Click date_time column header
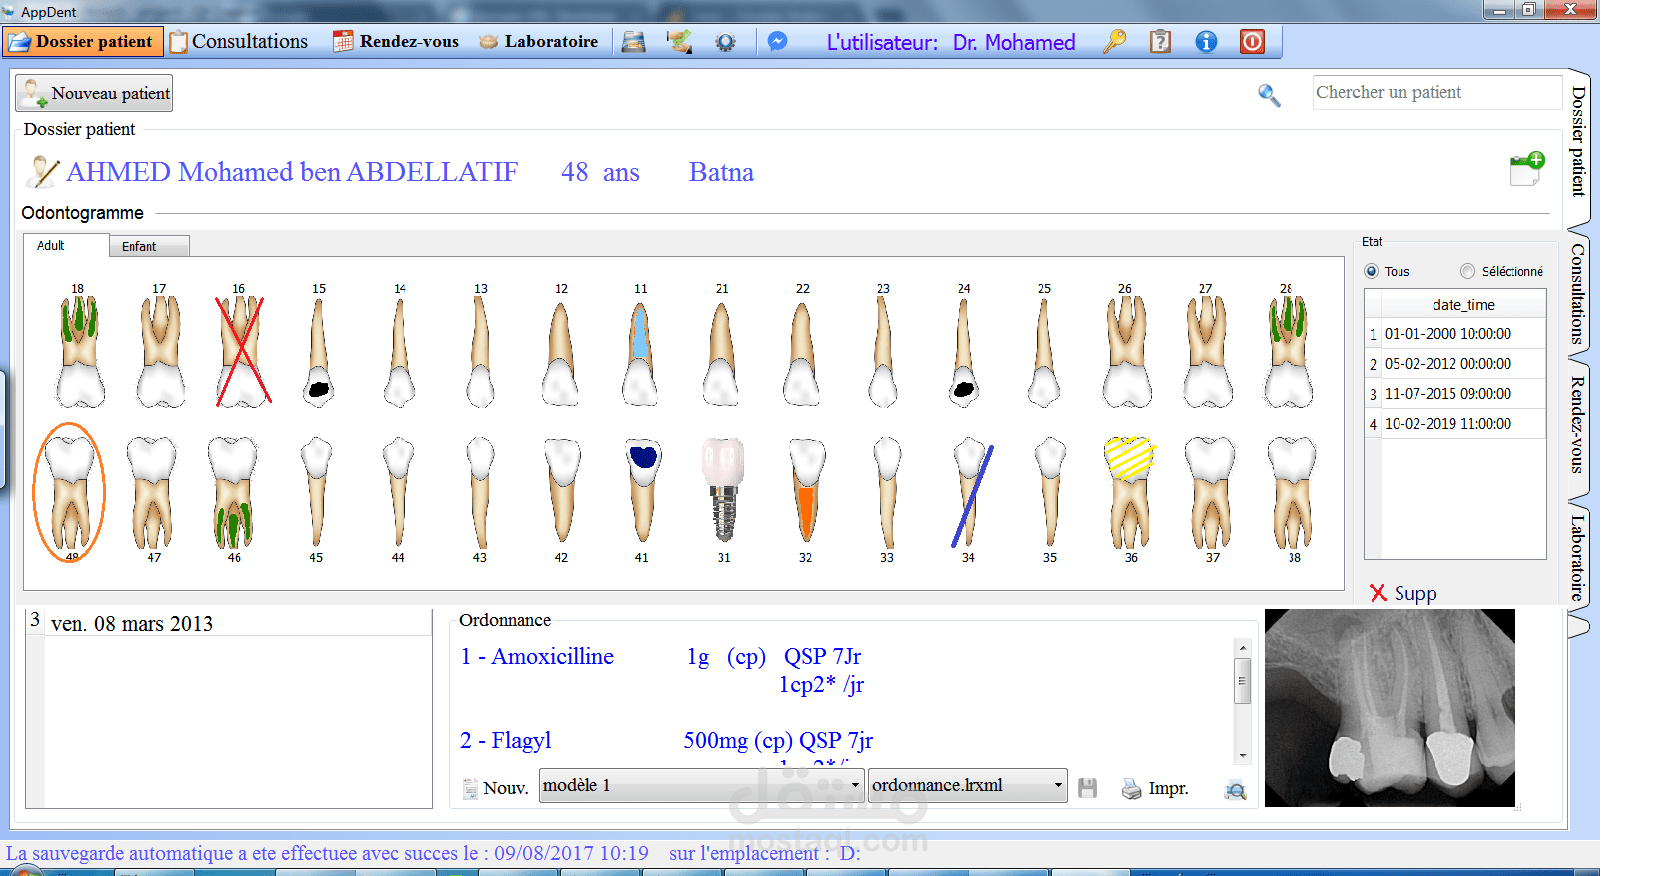This screenshot has height=876, width=1657. tap(1463, 305)
